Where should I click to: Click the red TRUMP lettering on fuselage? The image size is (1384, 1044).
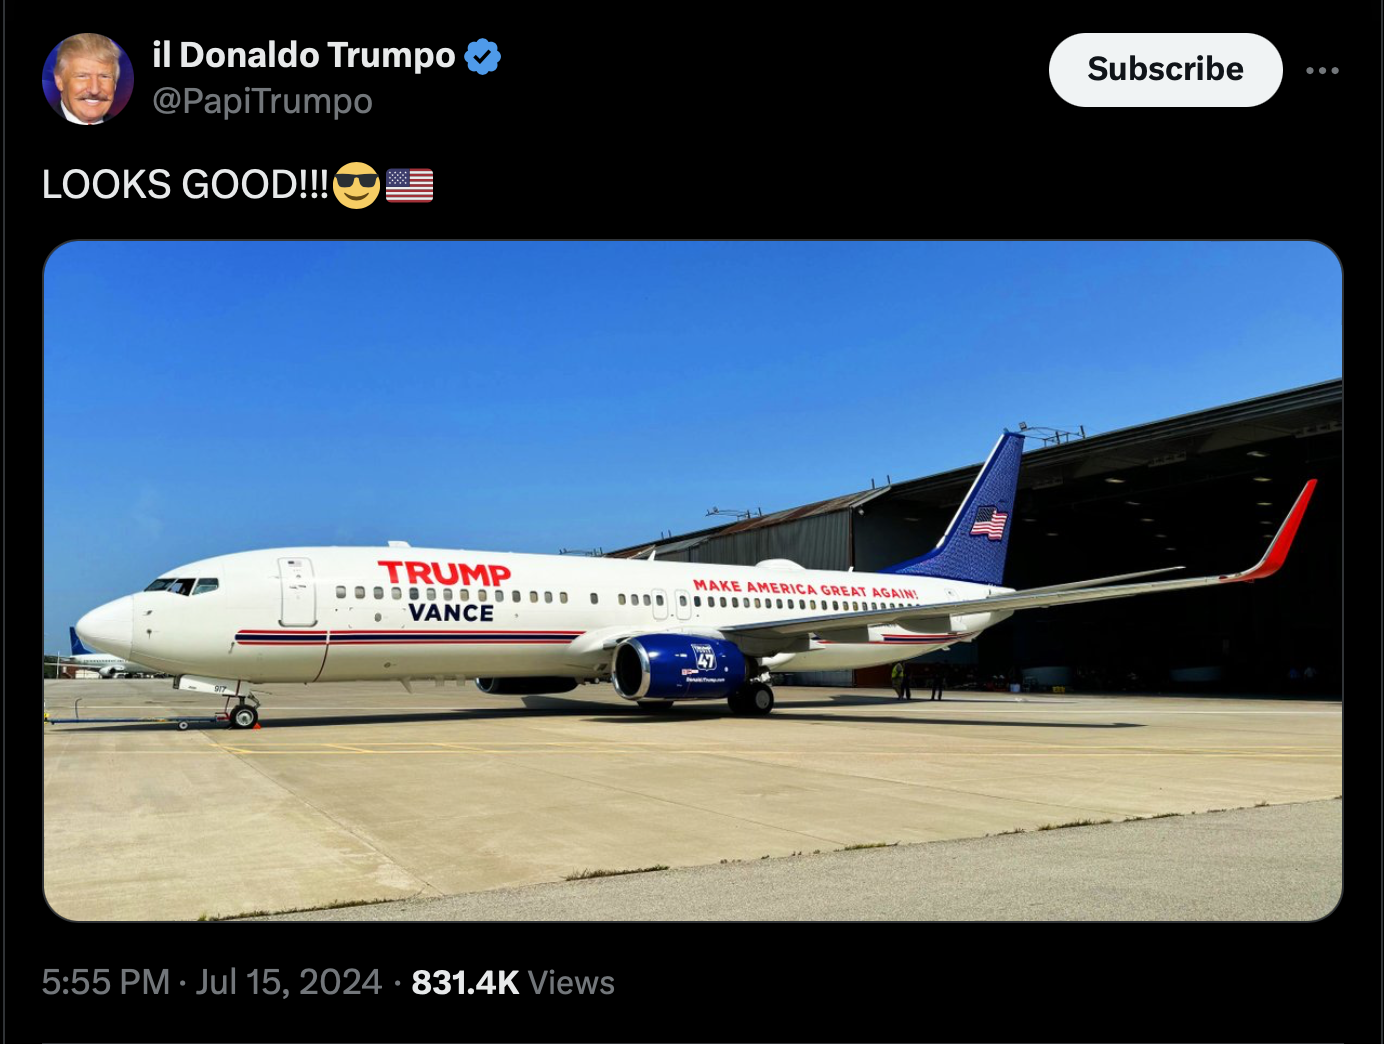pos(444,573)
